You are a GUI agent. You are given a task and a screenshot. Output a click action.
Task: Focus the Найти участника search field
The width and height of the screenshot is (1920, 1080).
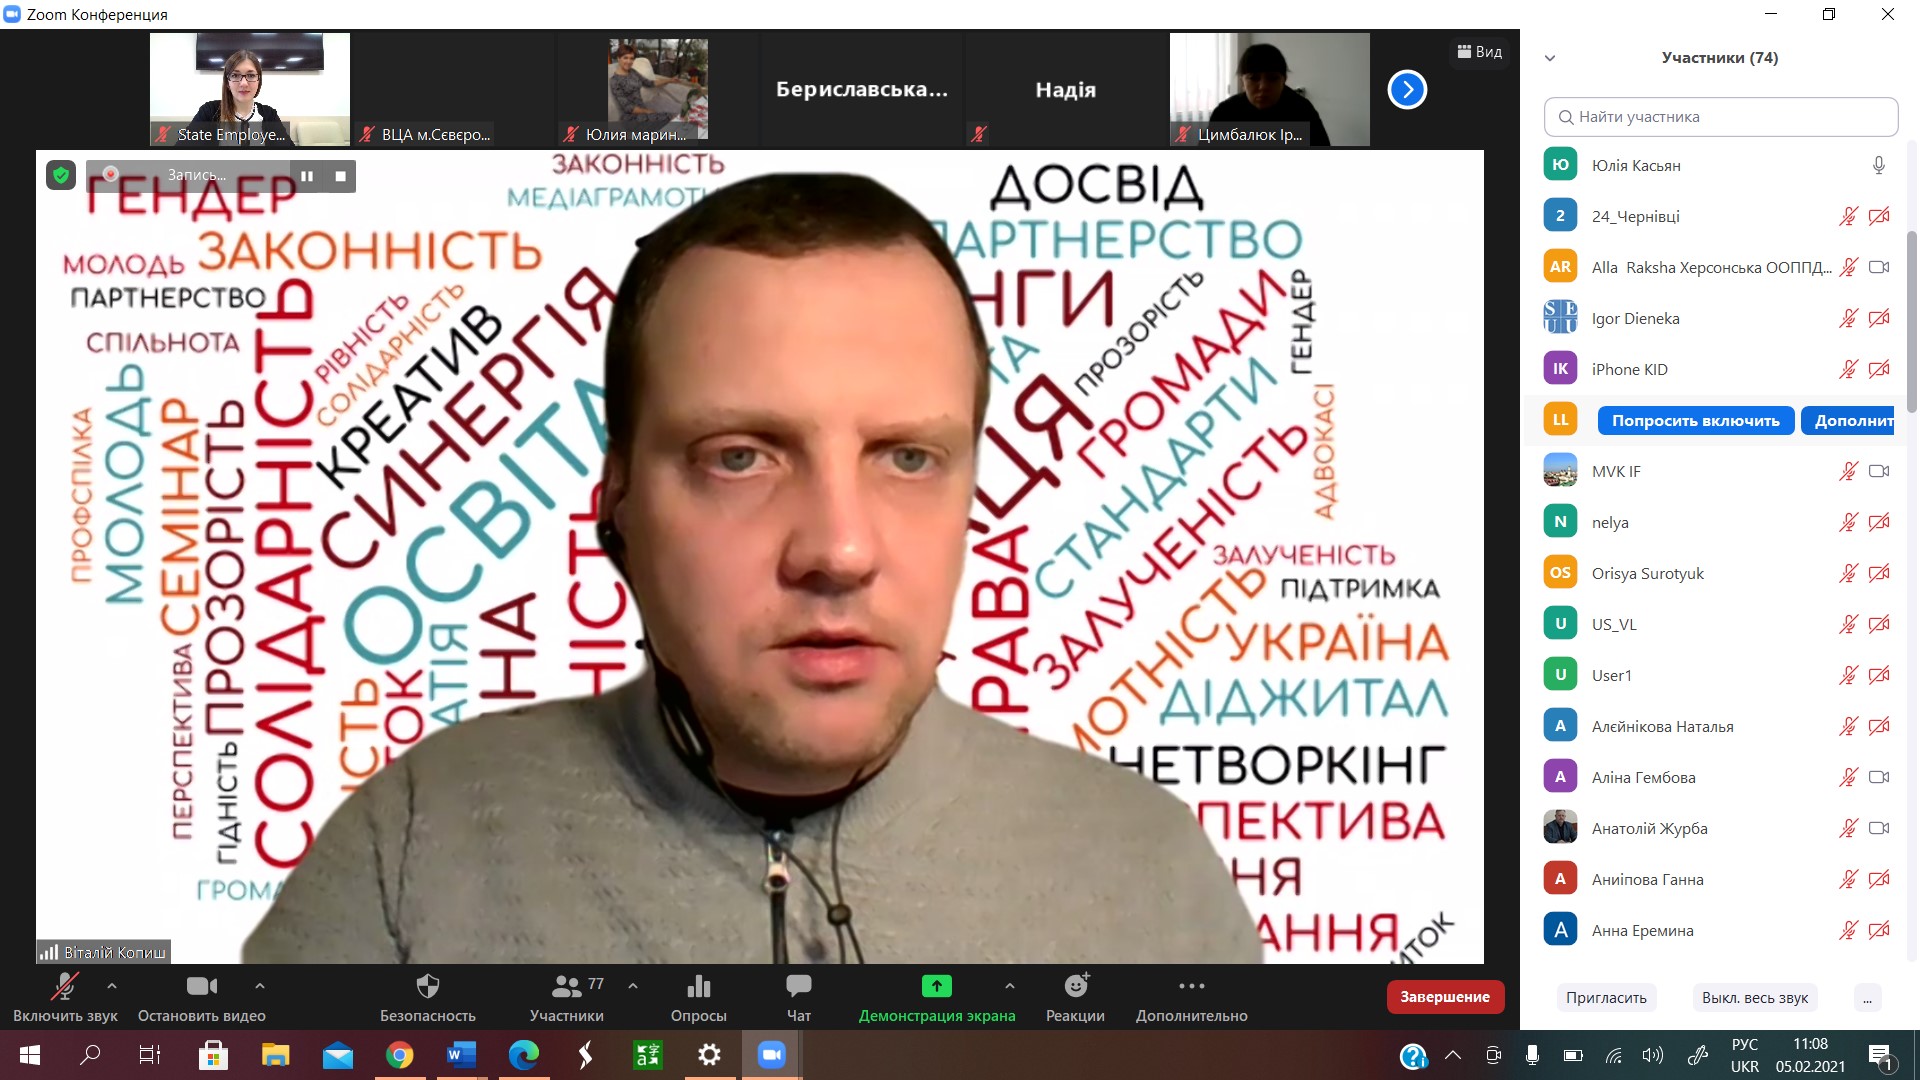coord(1721,117)
